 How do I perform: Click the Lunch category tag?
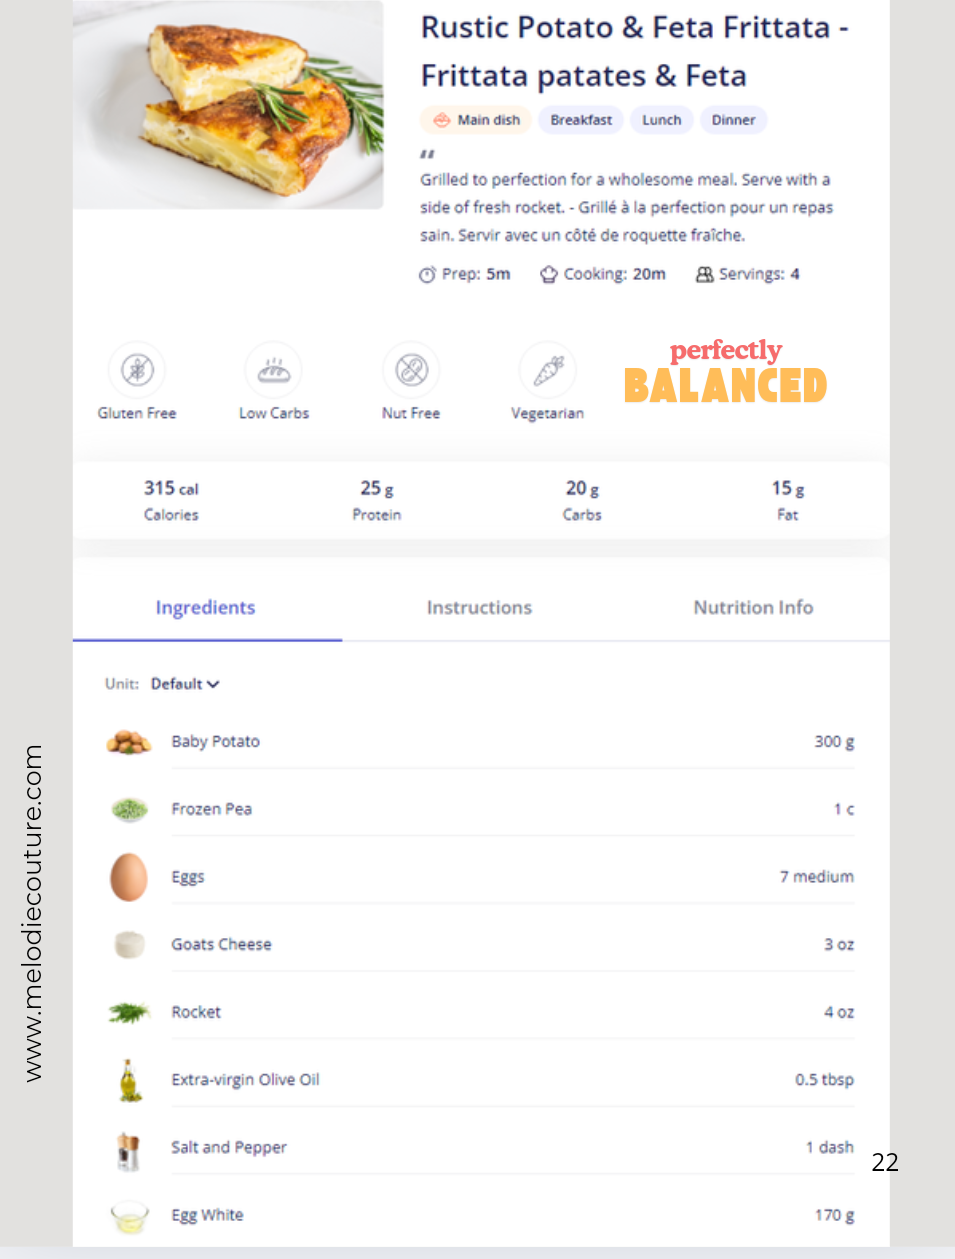point(661,120)
